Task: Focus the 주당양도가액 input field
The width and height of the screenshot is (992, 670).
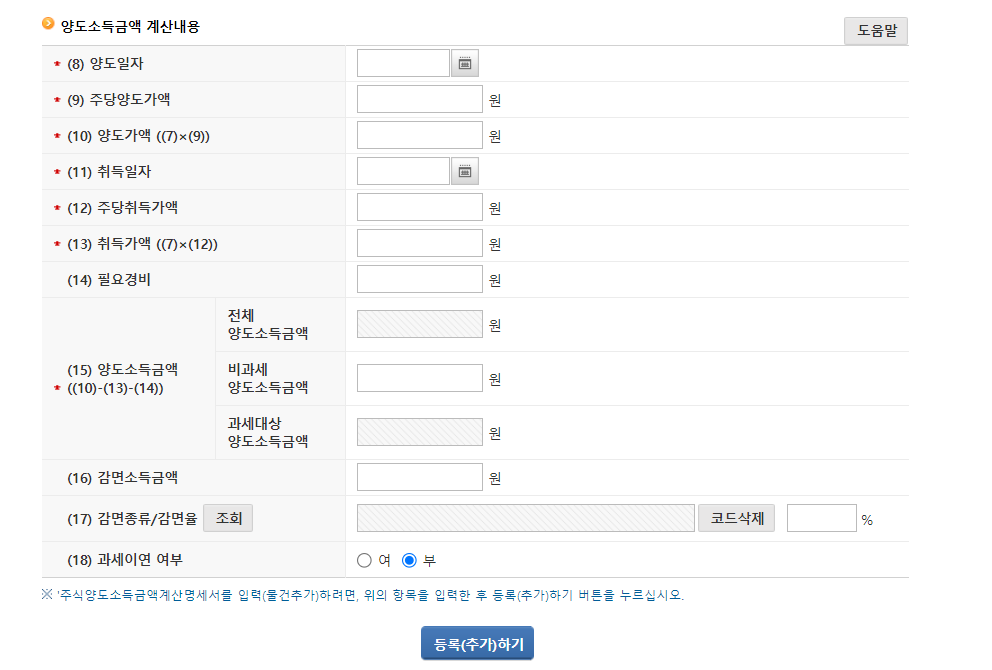Action: tap(419, 98)
